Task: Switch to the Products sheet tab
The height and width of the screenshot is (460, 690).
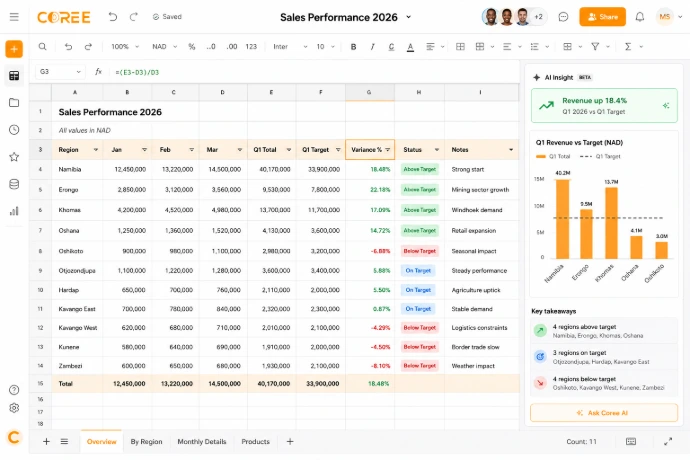Action: (255, 442)
